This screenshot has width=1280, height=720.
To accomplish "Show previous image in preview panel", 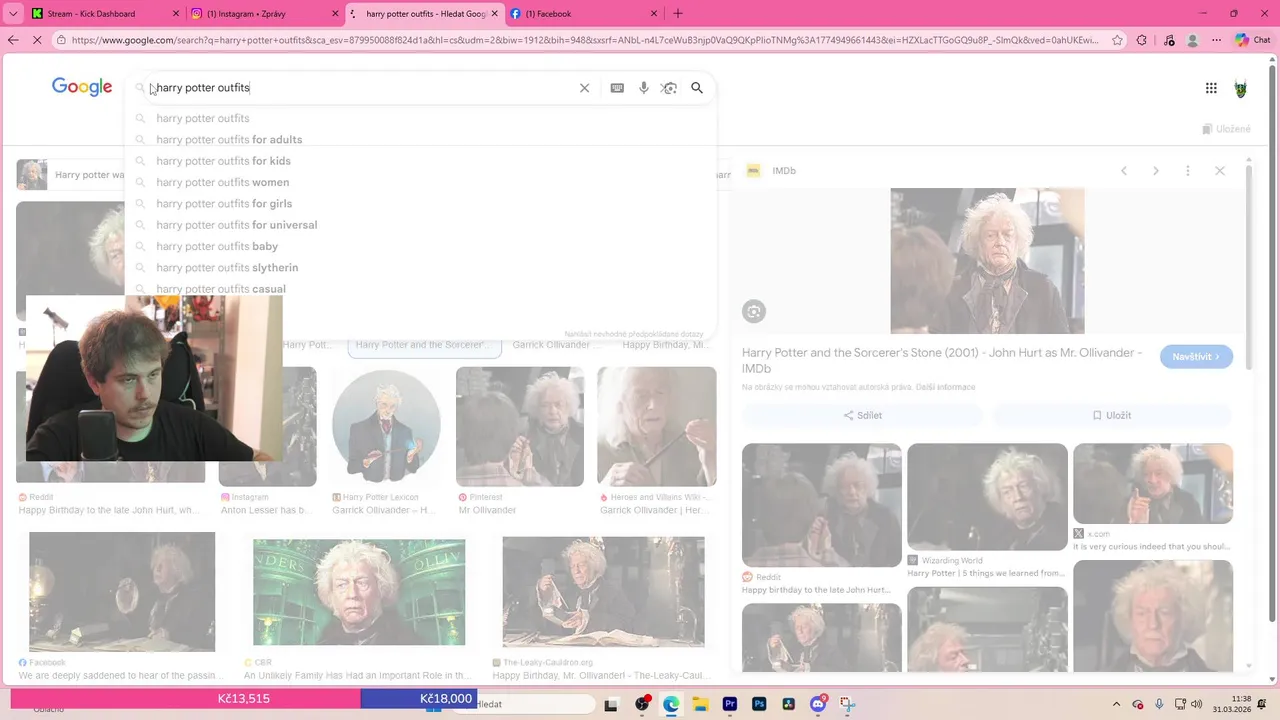I will coord(1124,171).
